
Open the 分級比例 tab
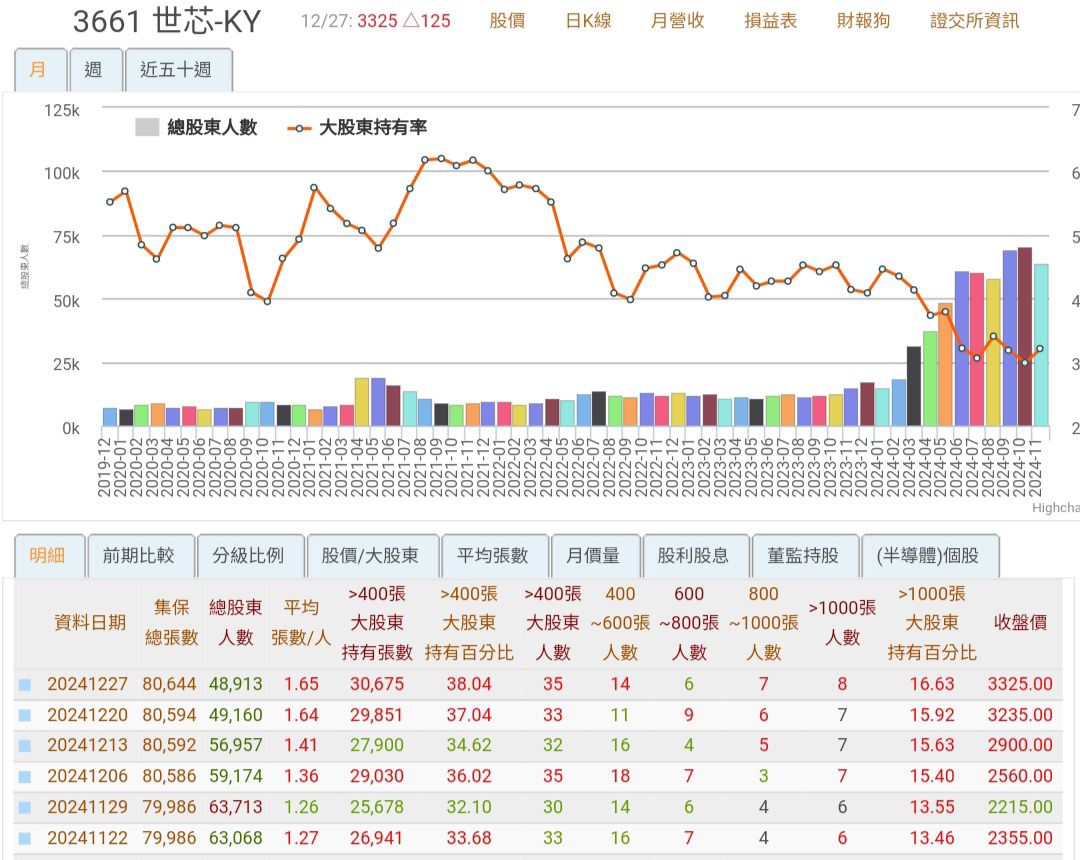[251, 556]
